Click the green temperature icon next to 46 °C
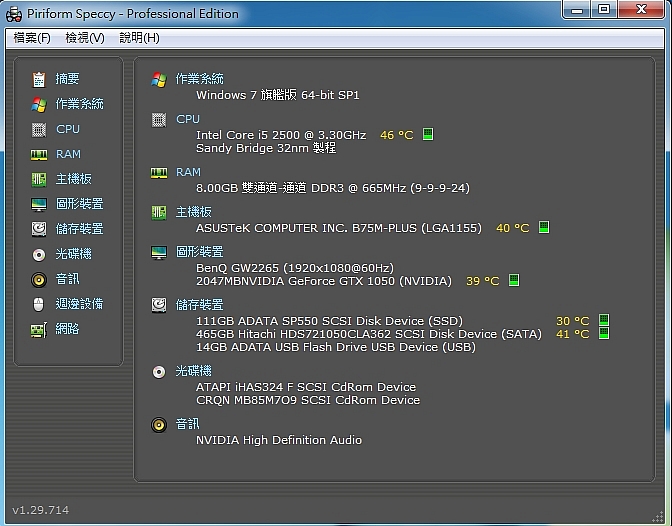 coord(428,134)
